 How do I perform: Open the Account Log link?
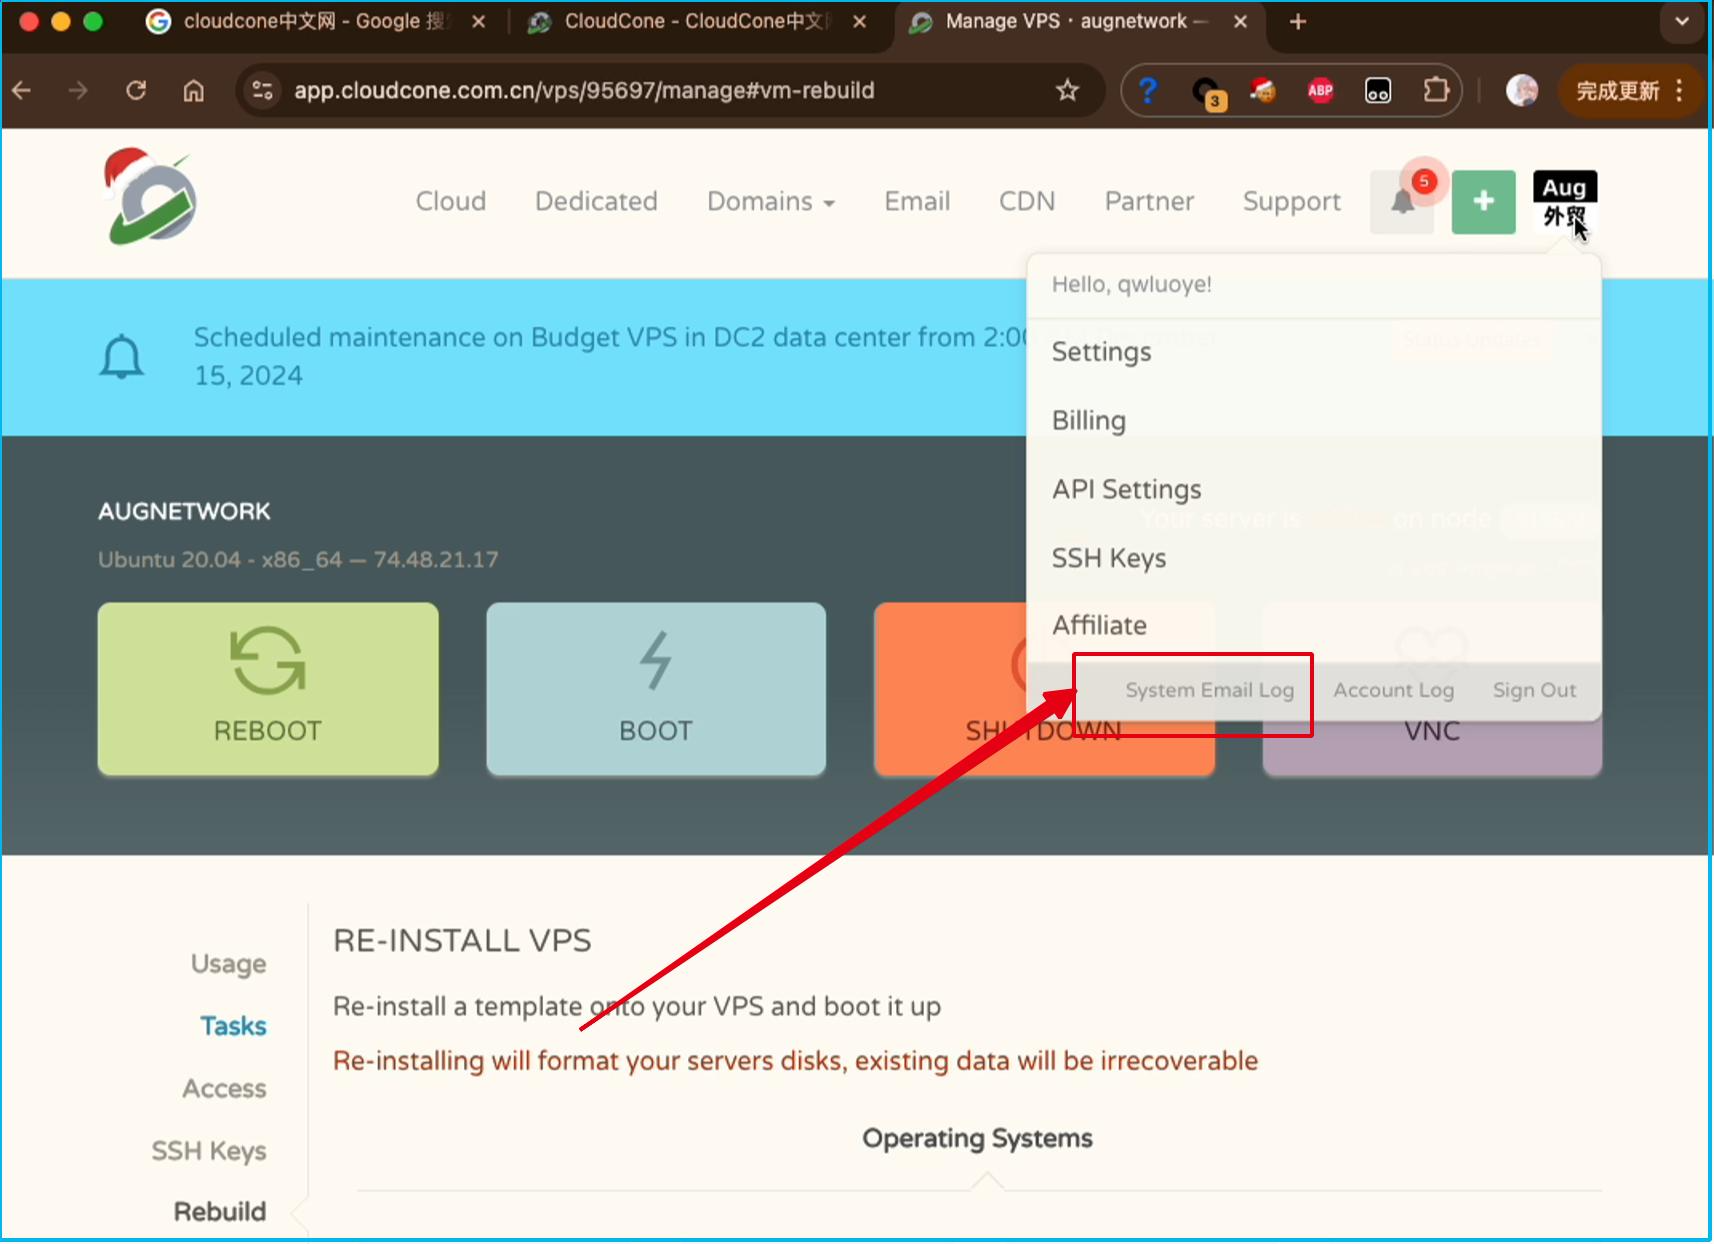pyautogui.click(x=1394, y=690)
